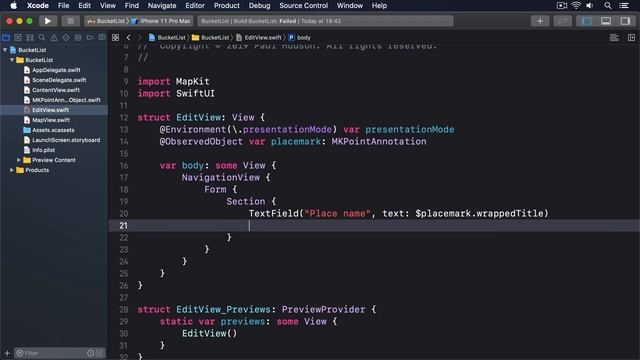Open the File menu

63,6
